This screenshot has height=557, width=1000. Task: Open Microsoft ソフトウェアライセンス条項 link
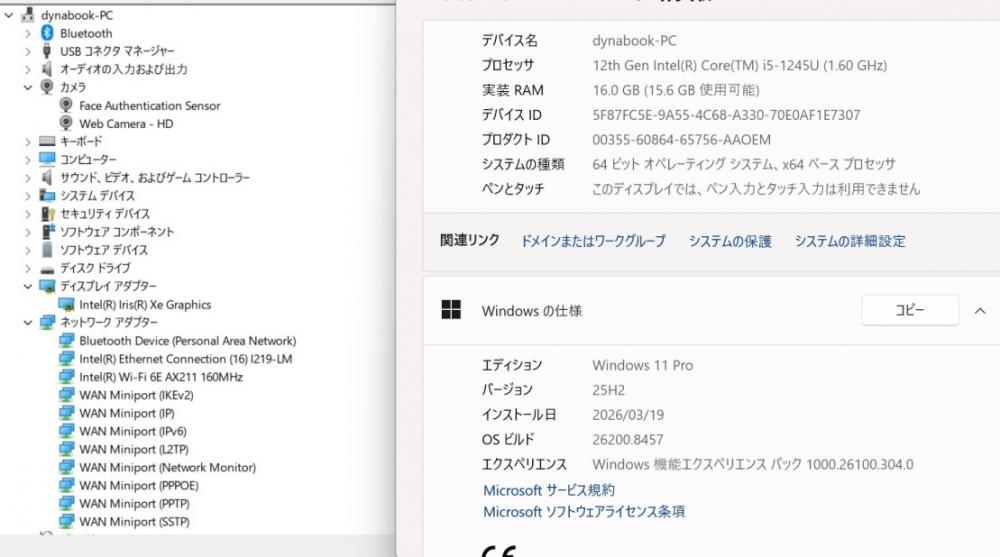pyautogui.click(x=584, y=512)
